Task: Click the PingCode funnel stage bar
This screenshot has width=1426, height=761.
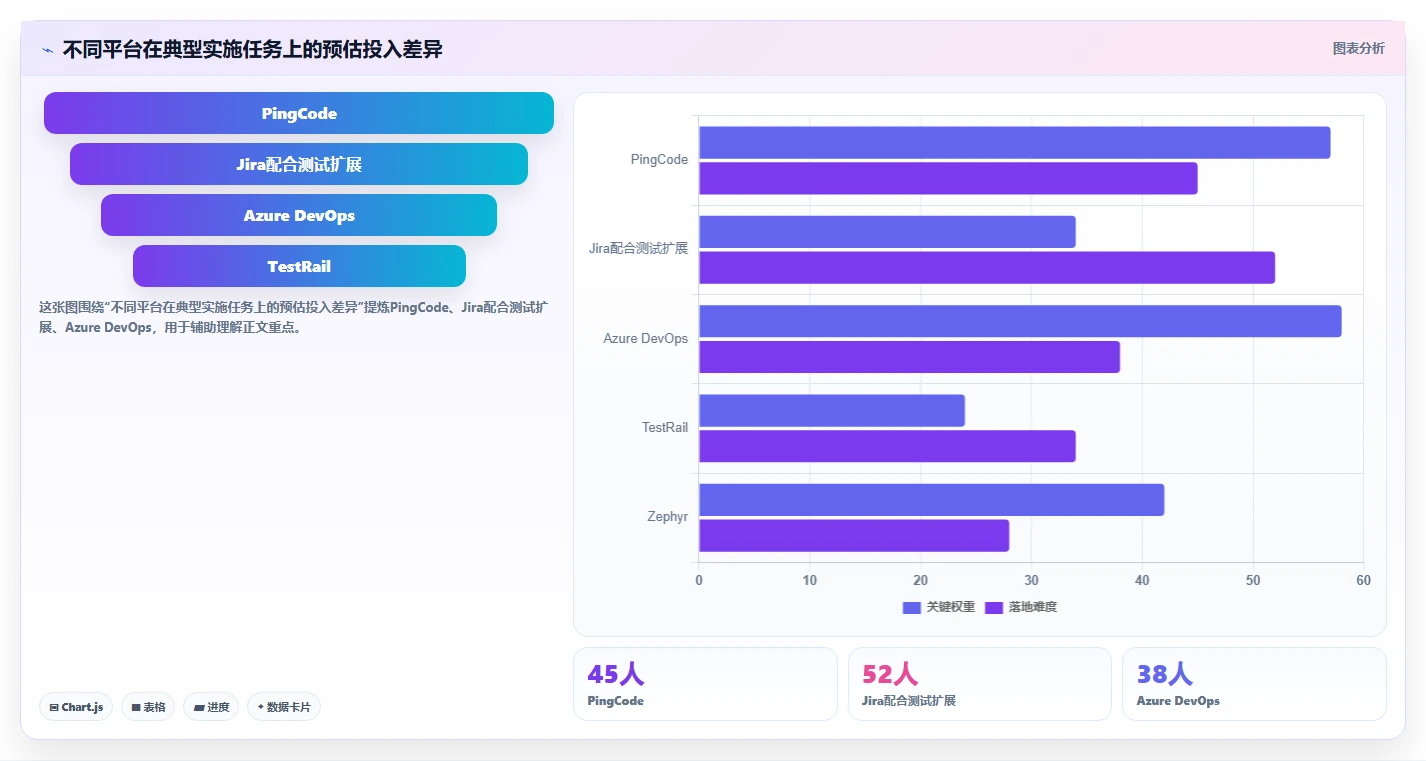Action: (x=299, y=113)
